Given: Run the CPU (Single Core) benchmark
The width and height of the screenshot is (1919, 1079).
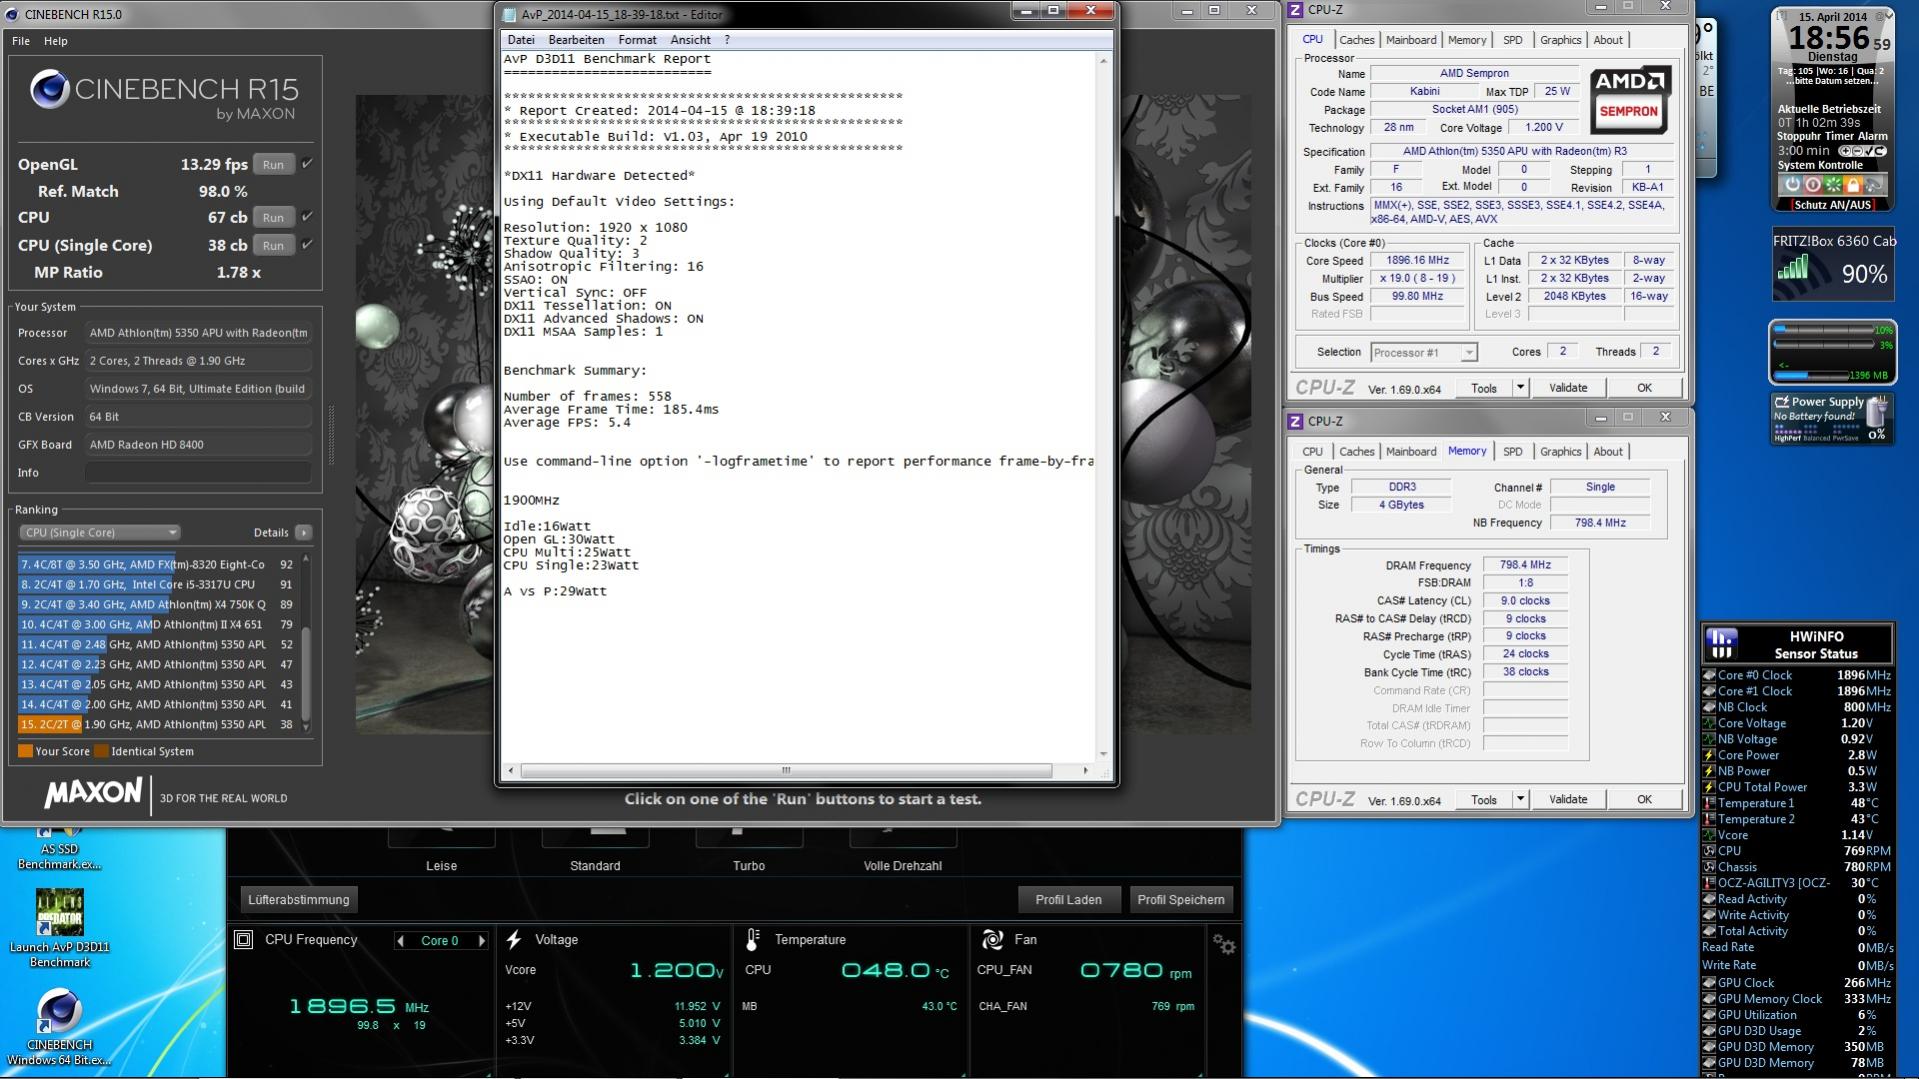Looking at the screenshot, I should (x=273, y=245).
